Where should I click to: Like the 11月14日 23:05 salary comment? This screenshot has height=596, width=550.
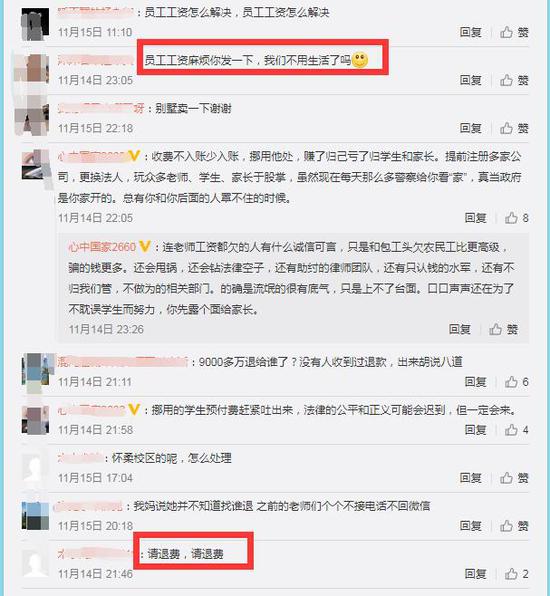pyautogui.click(x=514, y=80)
